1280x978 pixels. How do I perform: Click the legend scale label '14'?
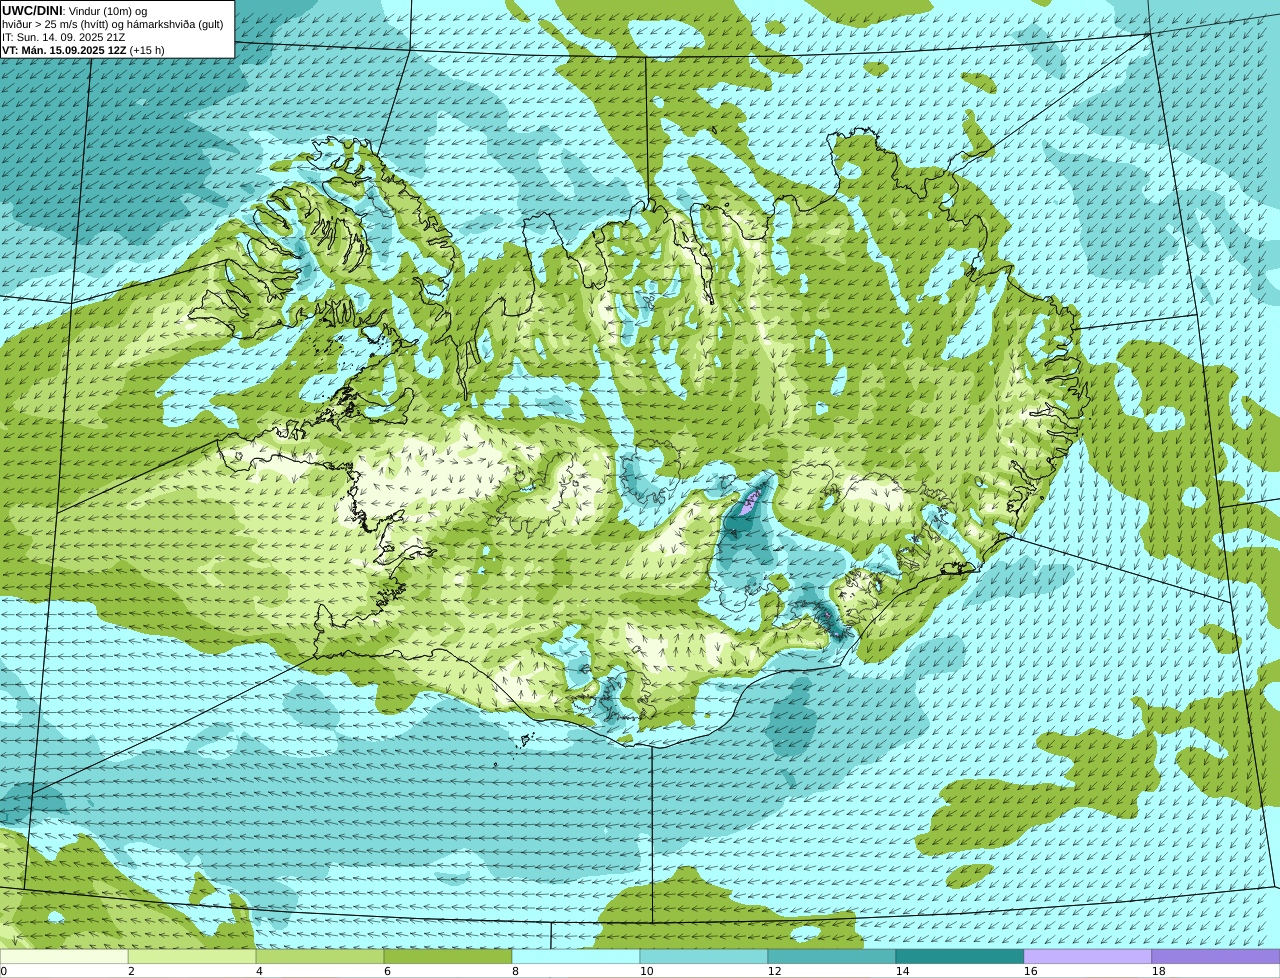click(x=902, y=971)
